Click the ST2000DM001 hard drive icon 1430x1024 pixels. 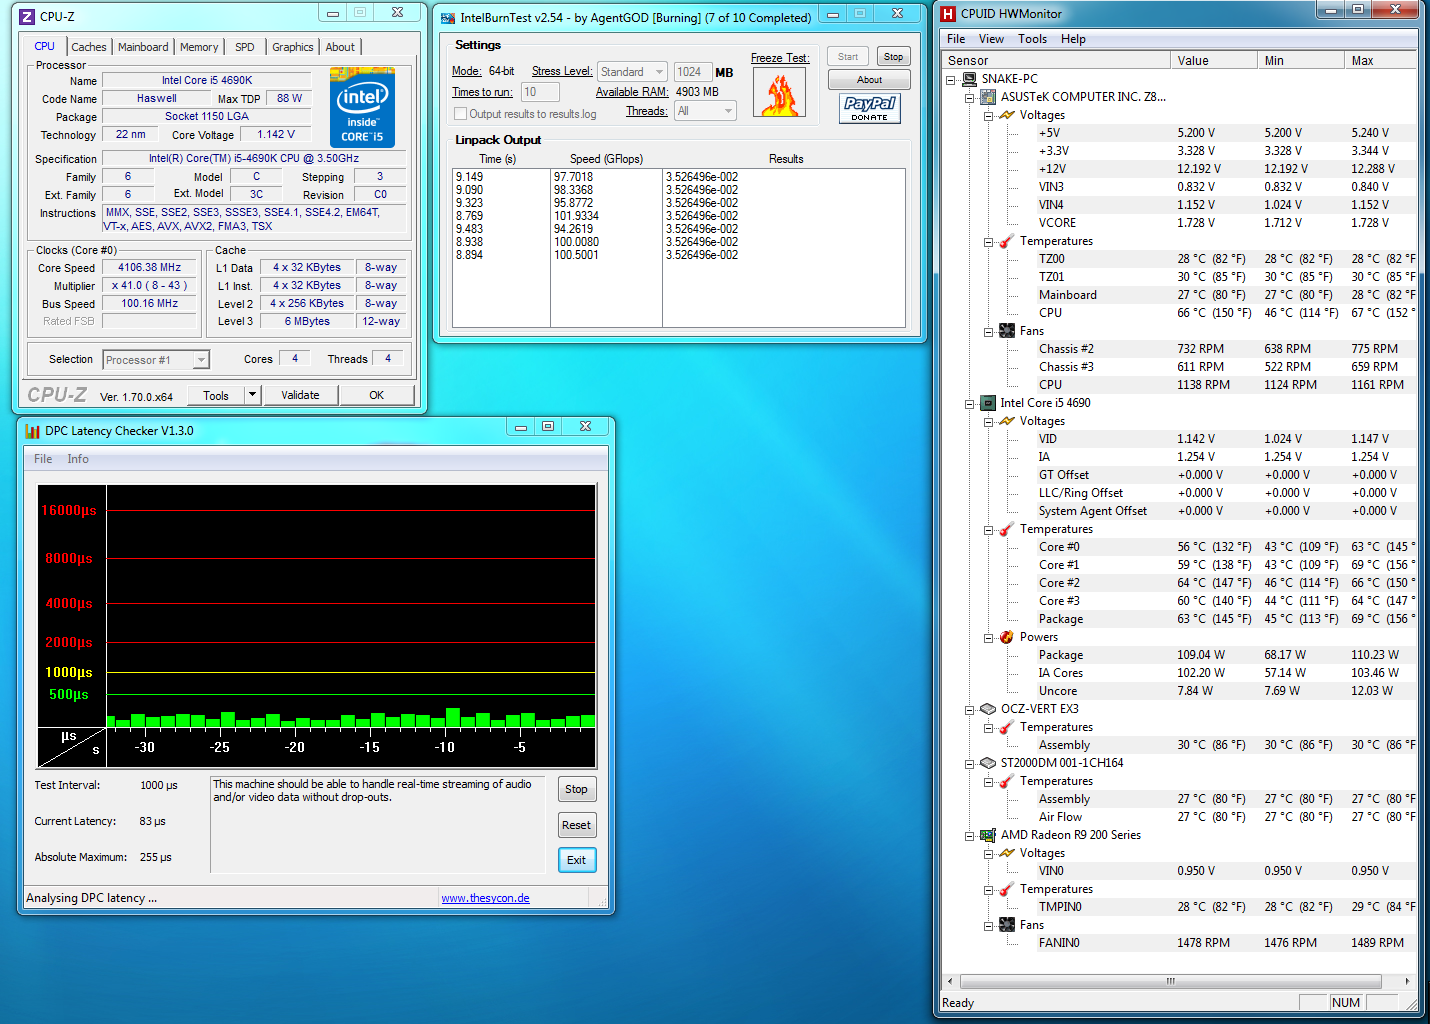coord(988,763)
